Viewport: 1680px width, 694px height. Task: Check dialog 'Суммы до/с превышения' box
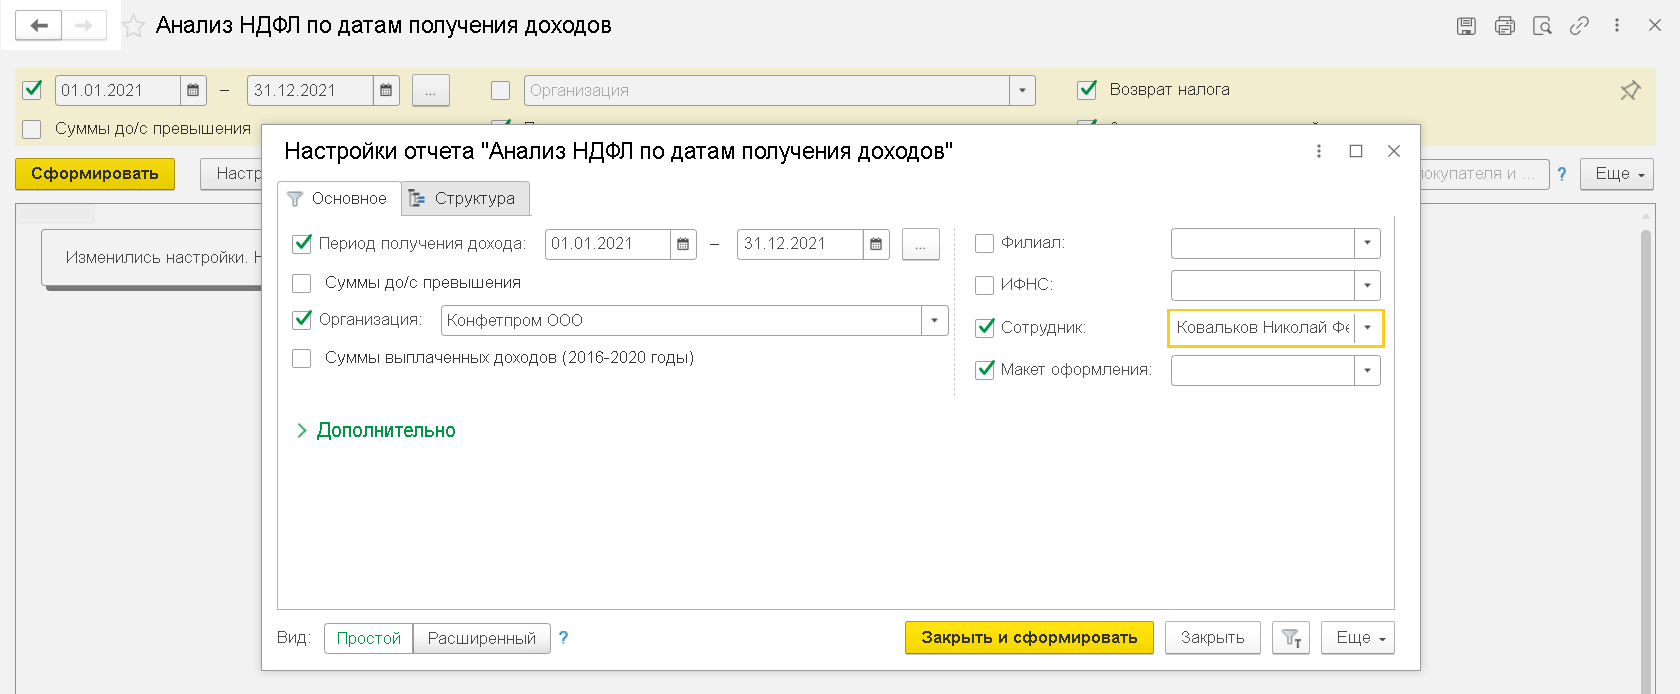click(301, 283)
